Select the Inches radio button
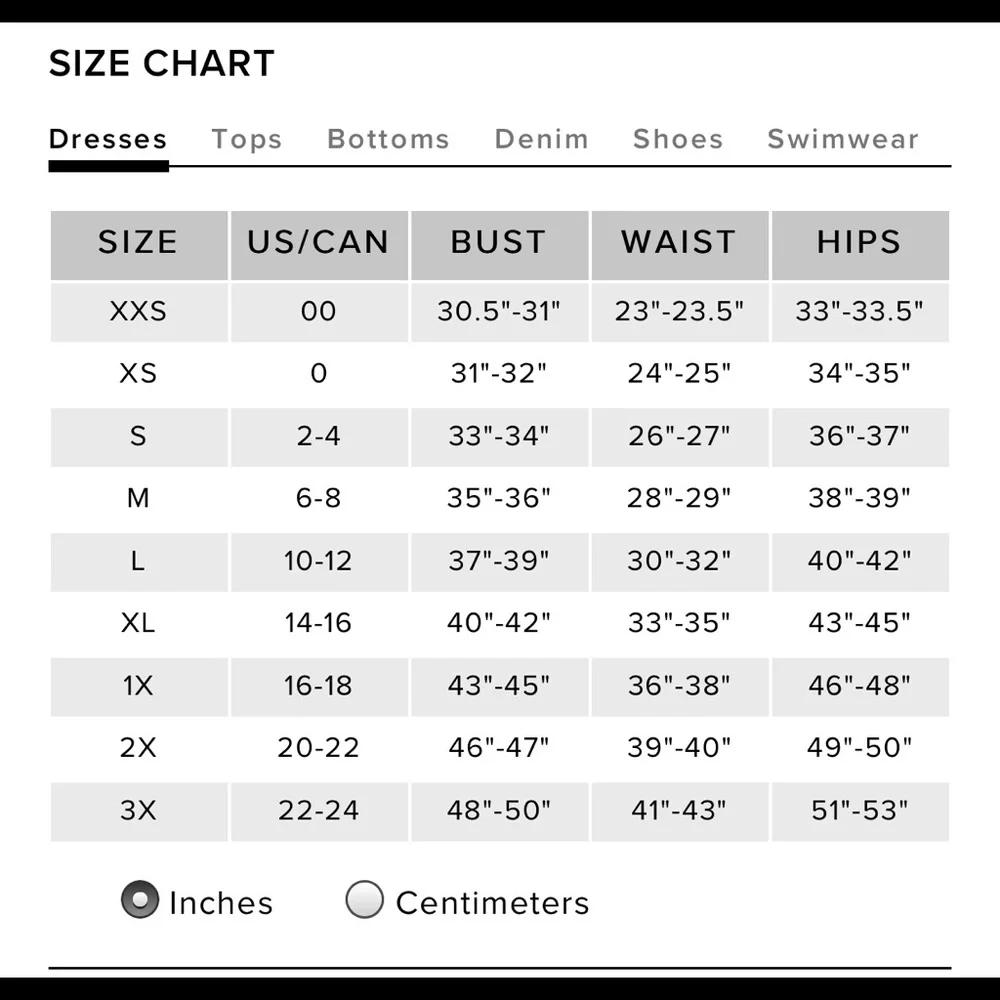1000x1000 pixels. [140, 900]
